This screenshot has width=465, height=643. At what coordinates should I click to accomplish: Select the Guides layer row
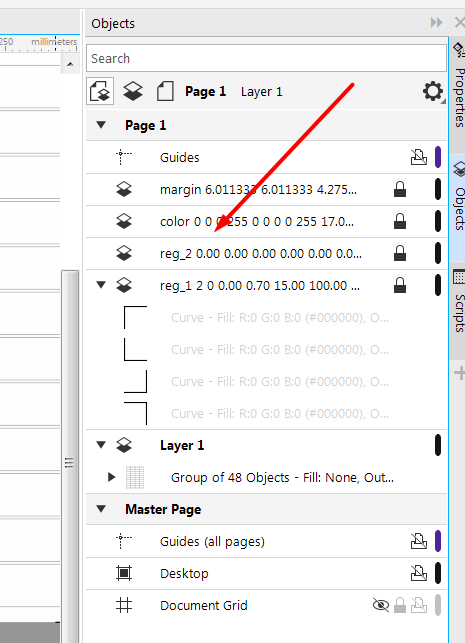(266, 157)
